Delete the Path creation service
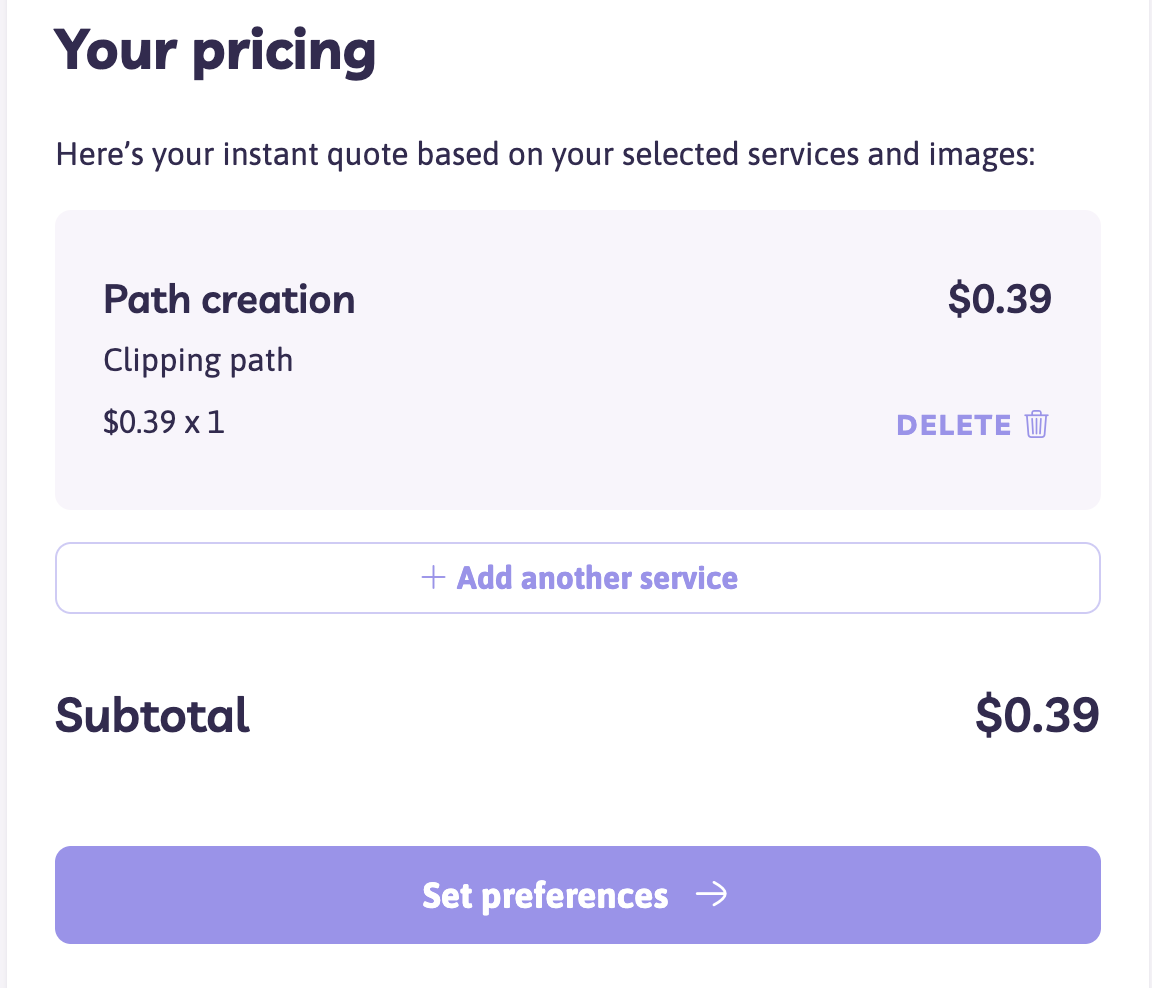Viewport: 1152px width, 988px height. coord(972,425)
